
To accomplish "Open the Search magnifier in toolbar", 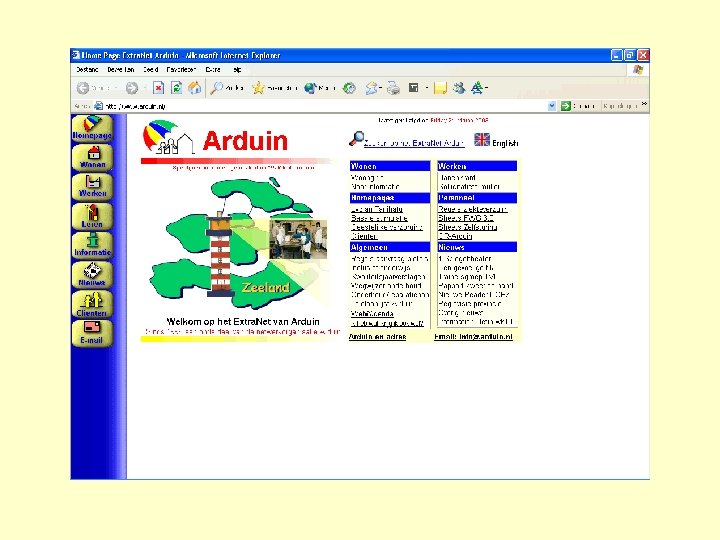I will point(227,88).
